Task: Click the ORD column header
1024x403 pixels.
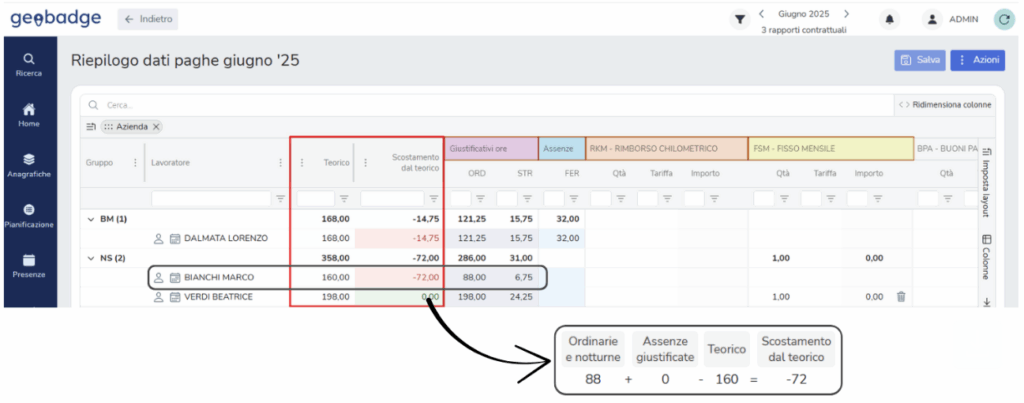Action: coord(477,174)
